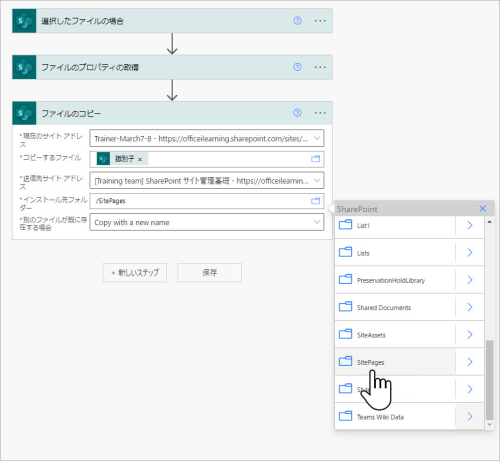Expand chevron of folder below SitePages

(470, 389)
